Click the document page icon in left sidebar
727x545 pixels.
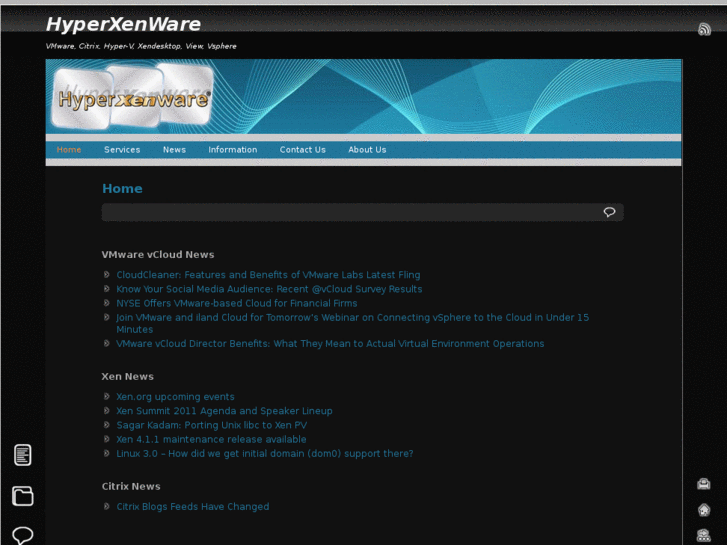[x=23, y=455]
